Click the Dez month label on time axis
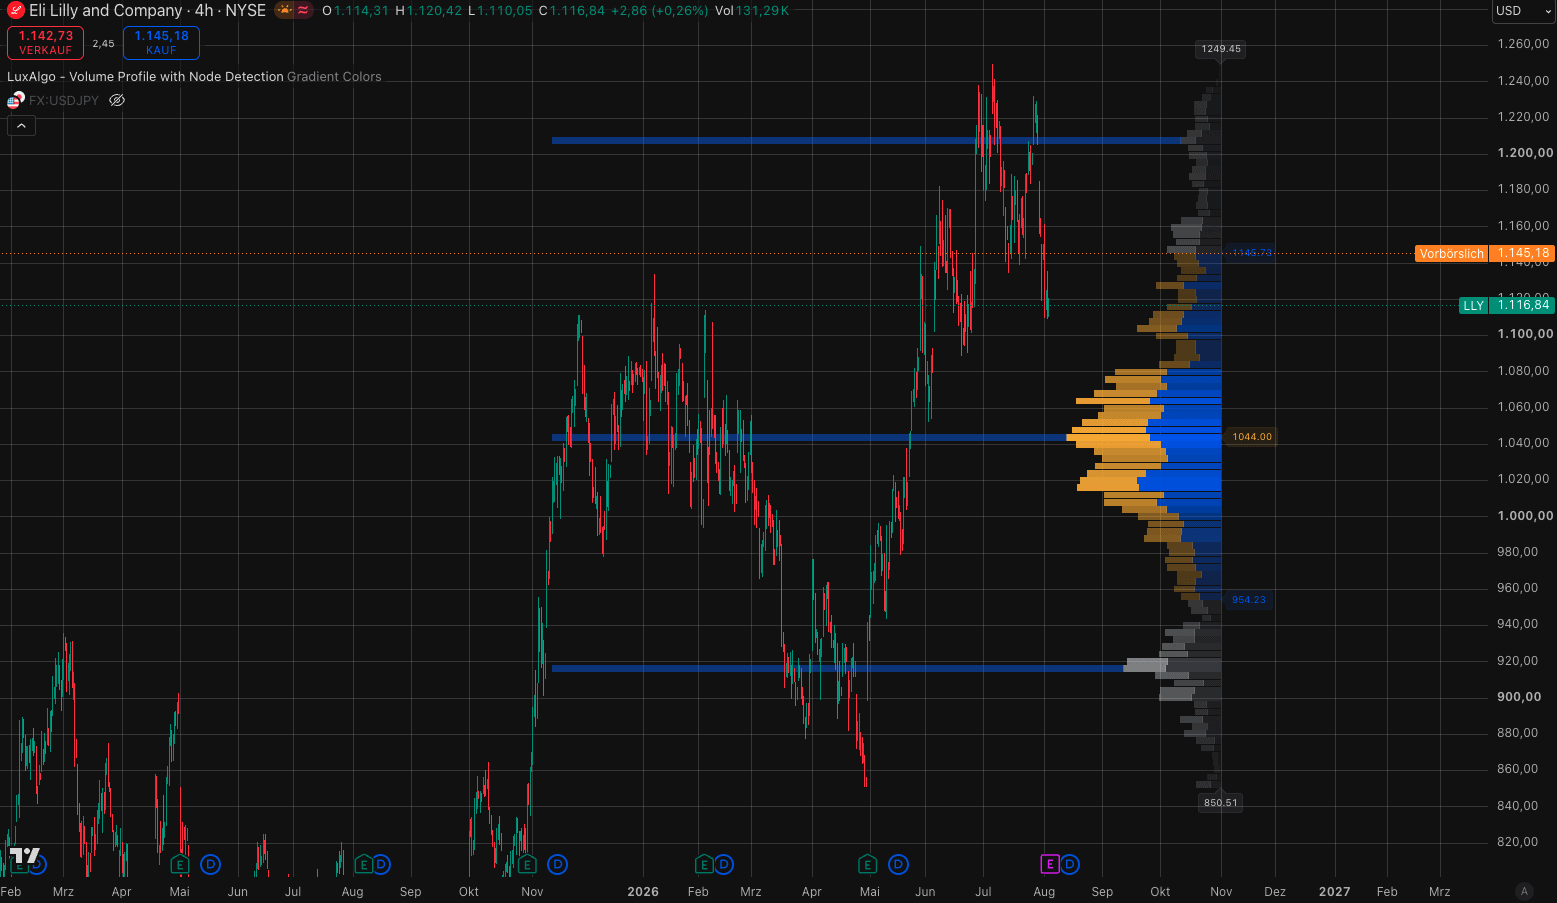Viewport: 1557px width, 903px height. coord(1275,892)
